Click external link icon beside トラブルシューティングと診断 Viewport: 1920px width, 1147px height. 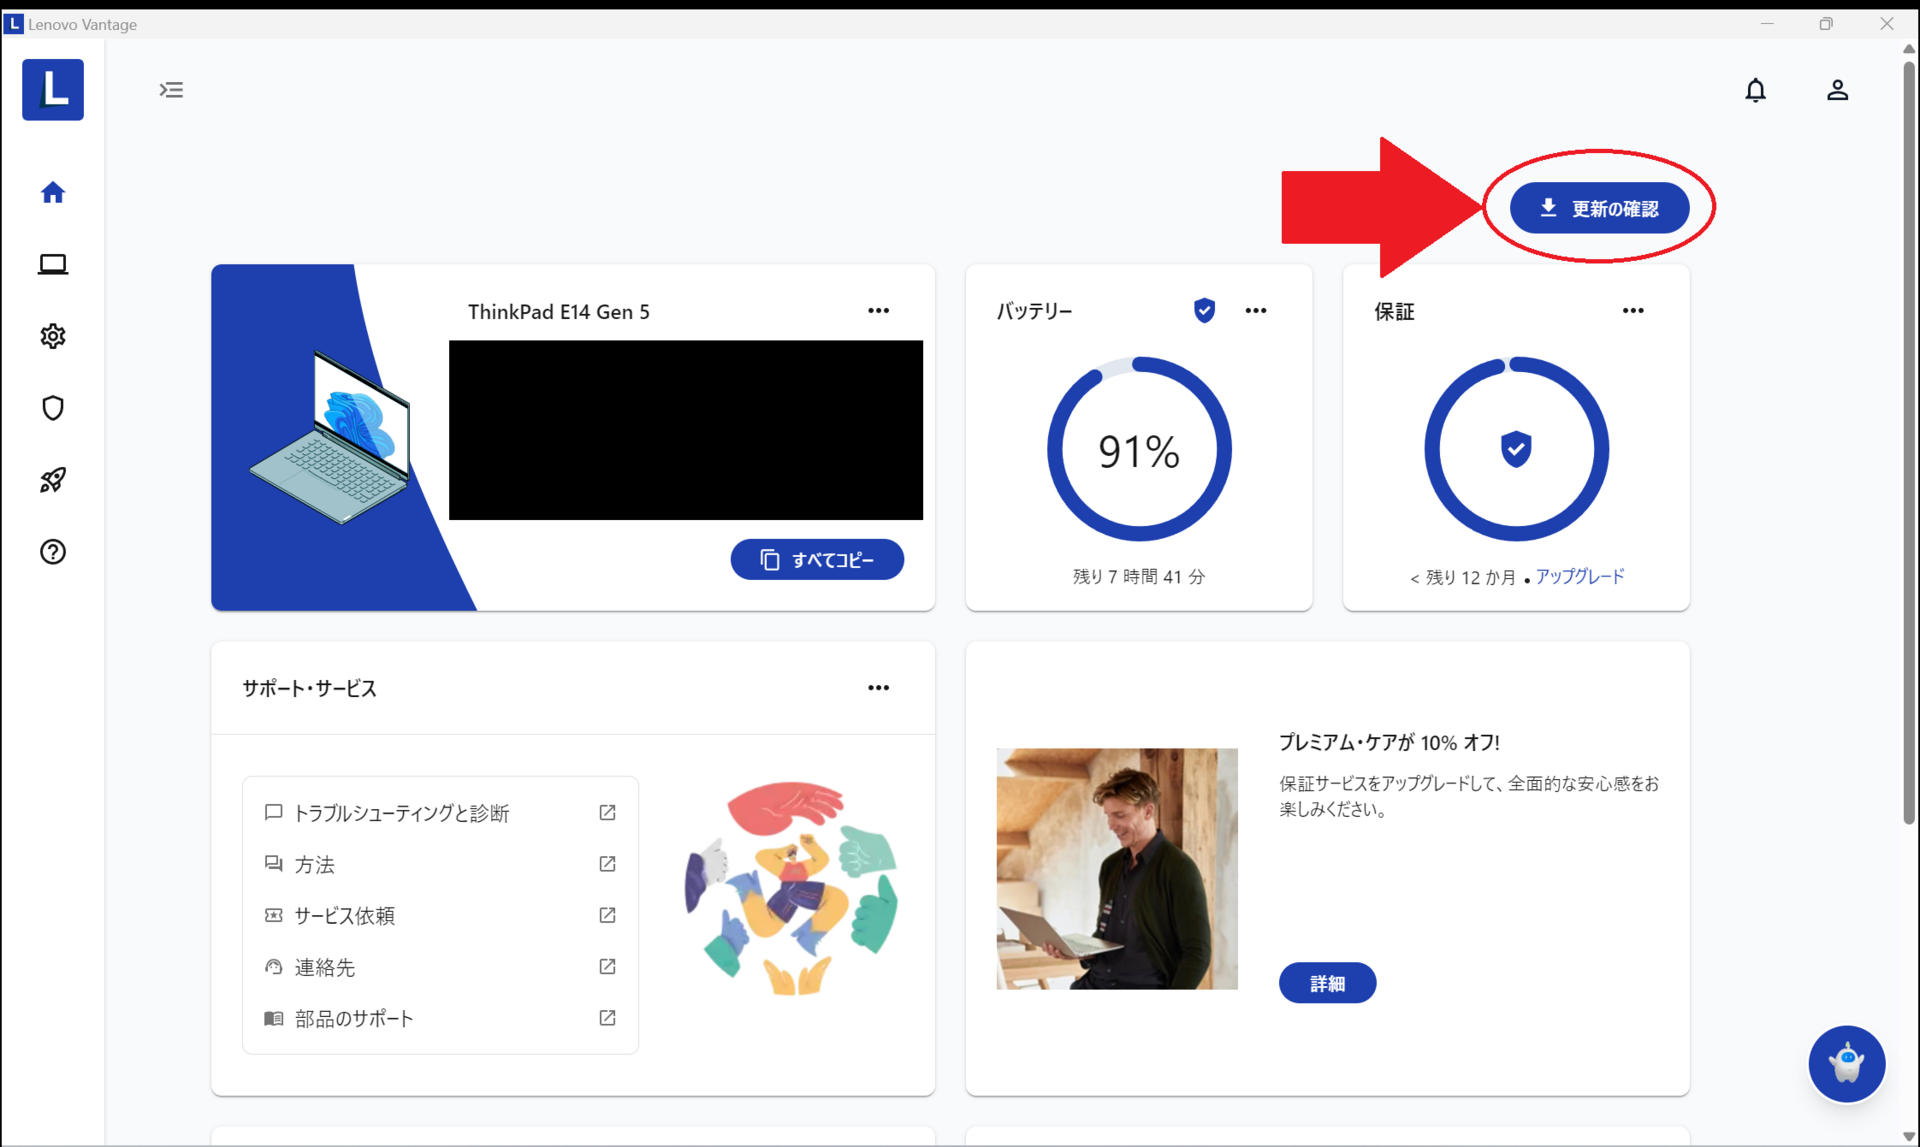(607, 813)
